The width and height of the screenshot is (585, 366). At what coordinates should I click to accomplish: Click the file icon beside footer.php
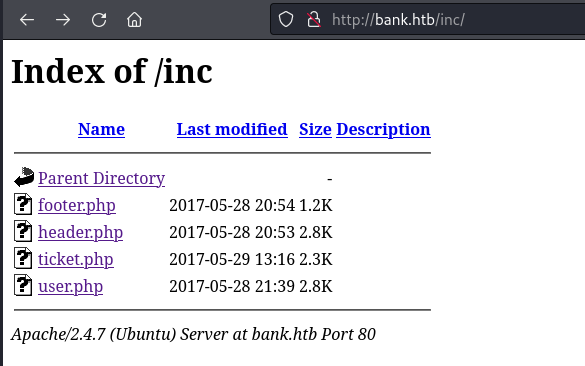[23, 204]
